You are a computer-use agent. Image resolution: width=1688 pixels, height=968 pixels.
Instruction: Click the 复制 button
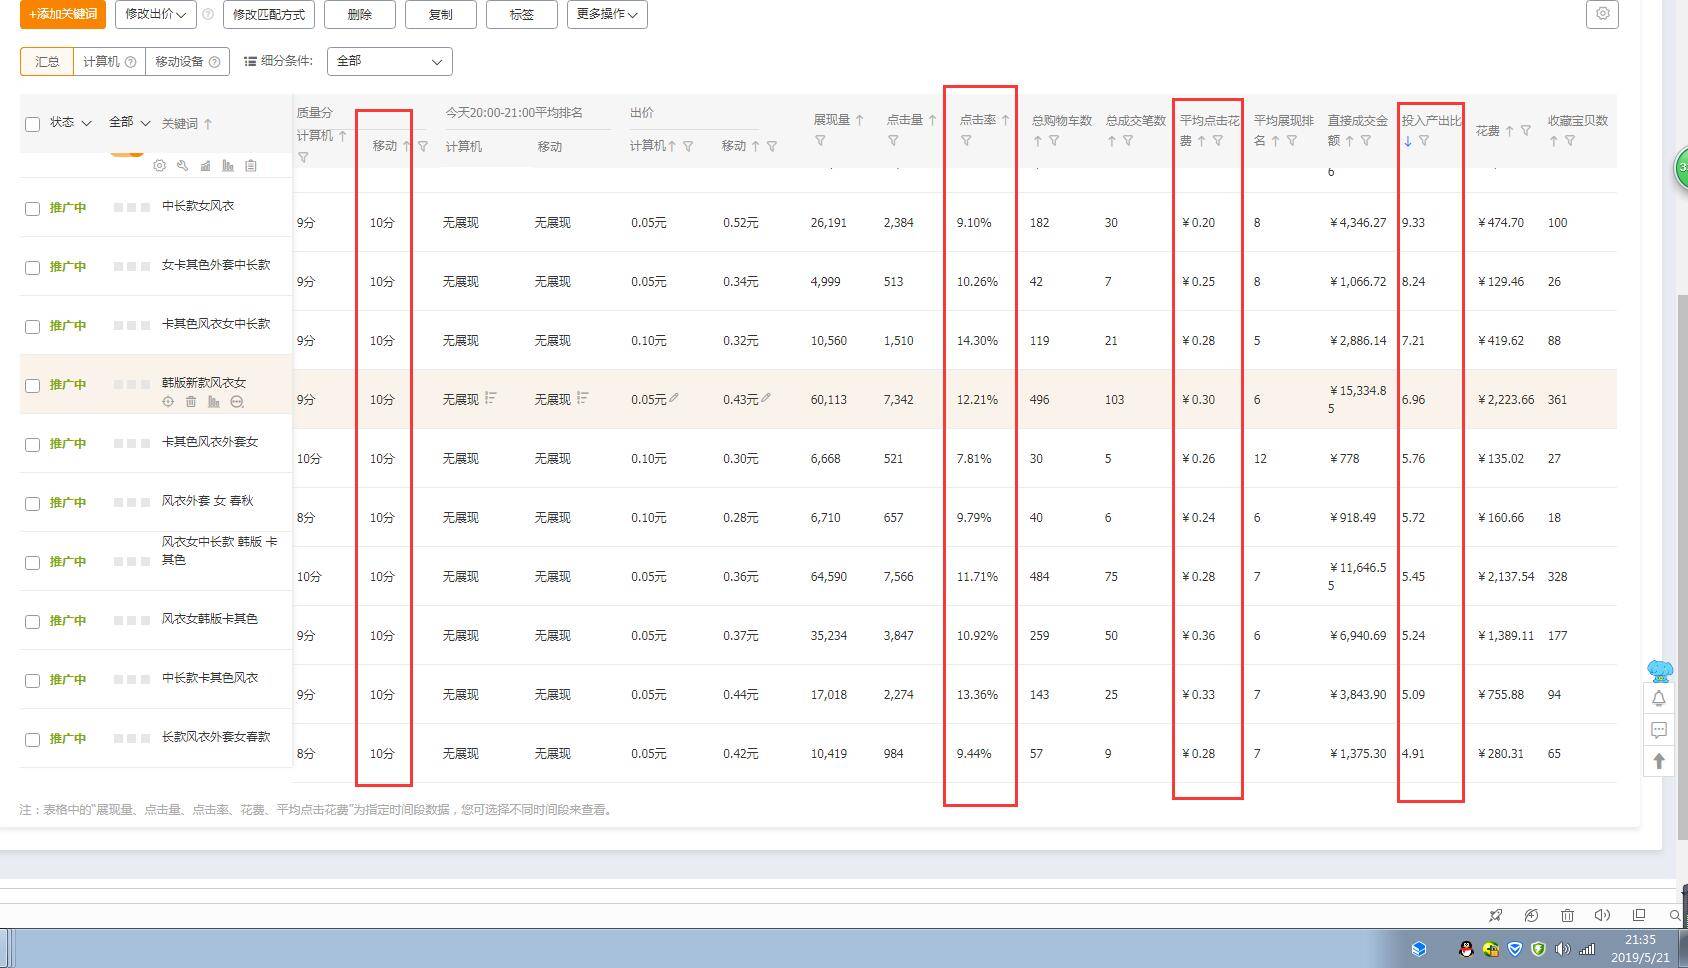(440, 14)
